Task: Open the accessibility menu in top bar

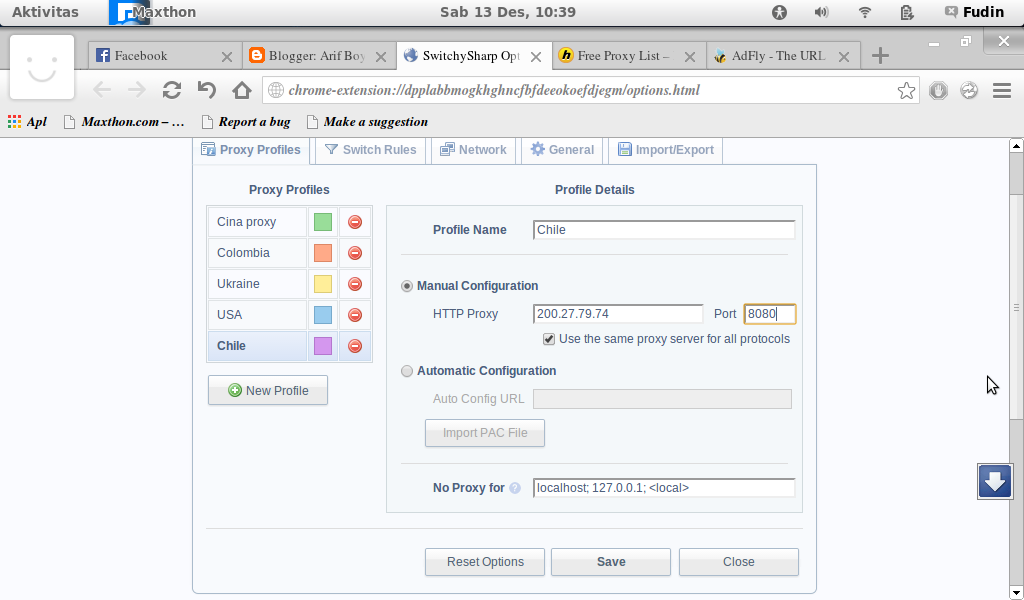Action: (x=779, y=12)
